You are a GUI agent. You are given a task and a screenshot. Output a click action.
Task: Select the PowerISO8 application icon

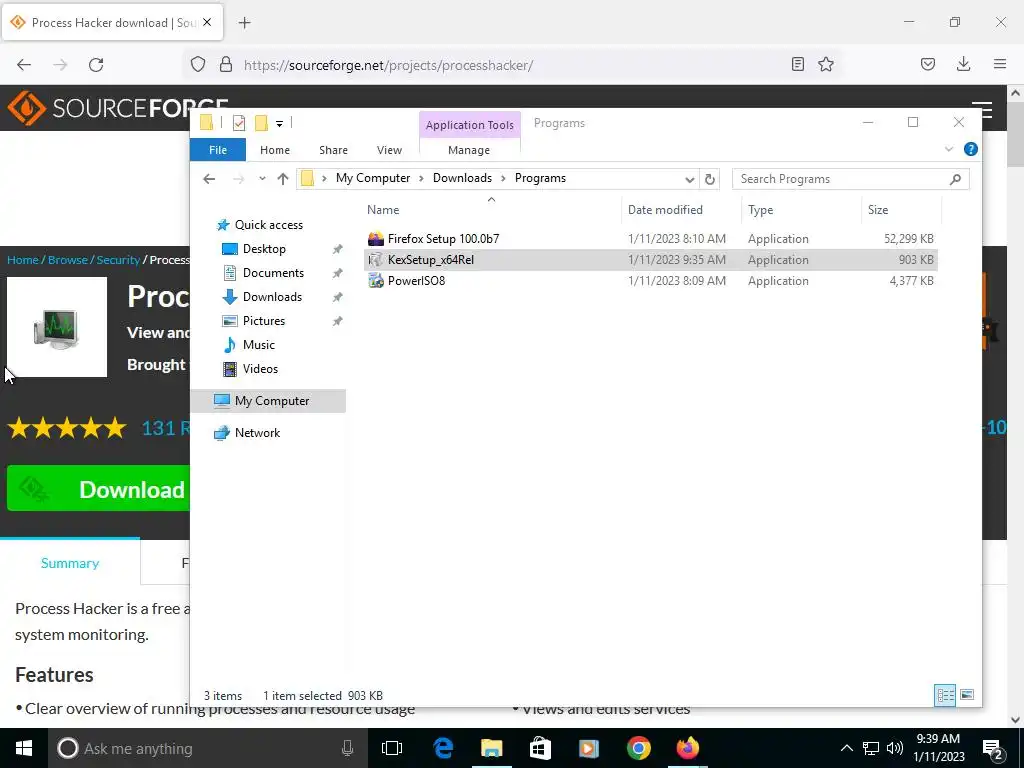point(376,281)
